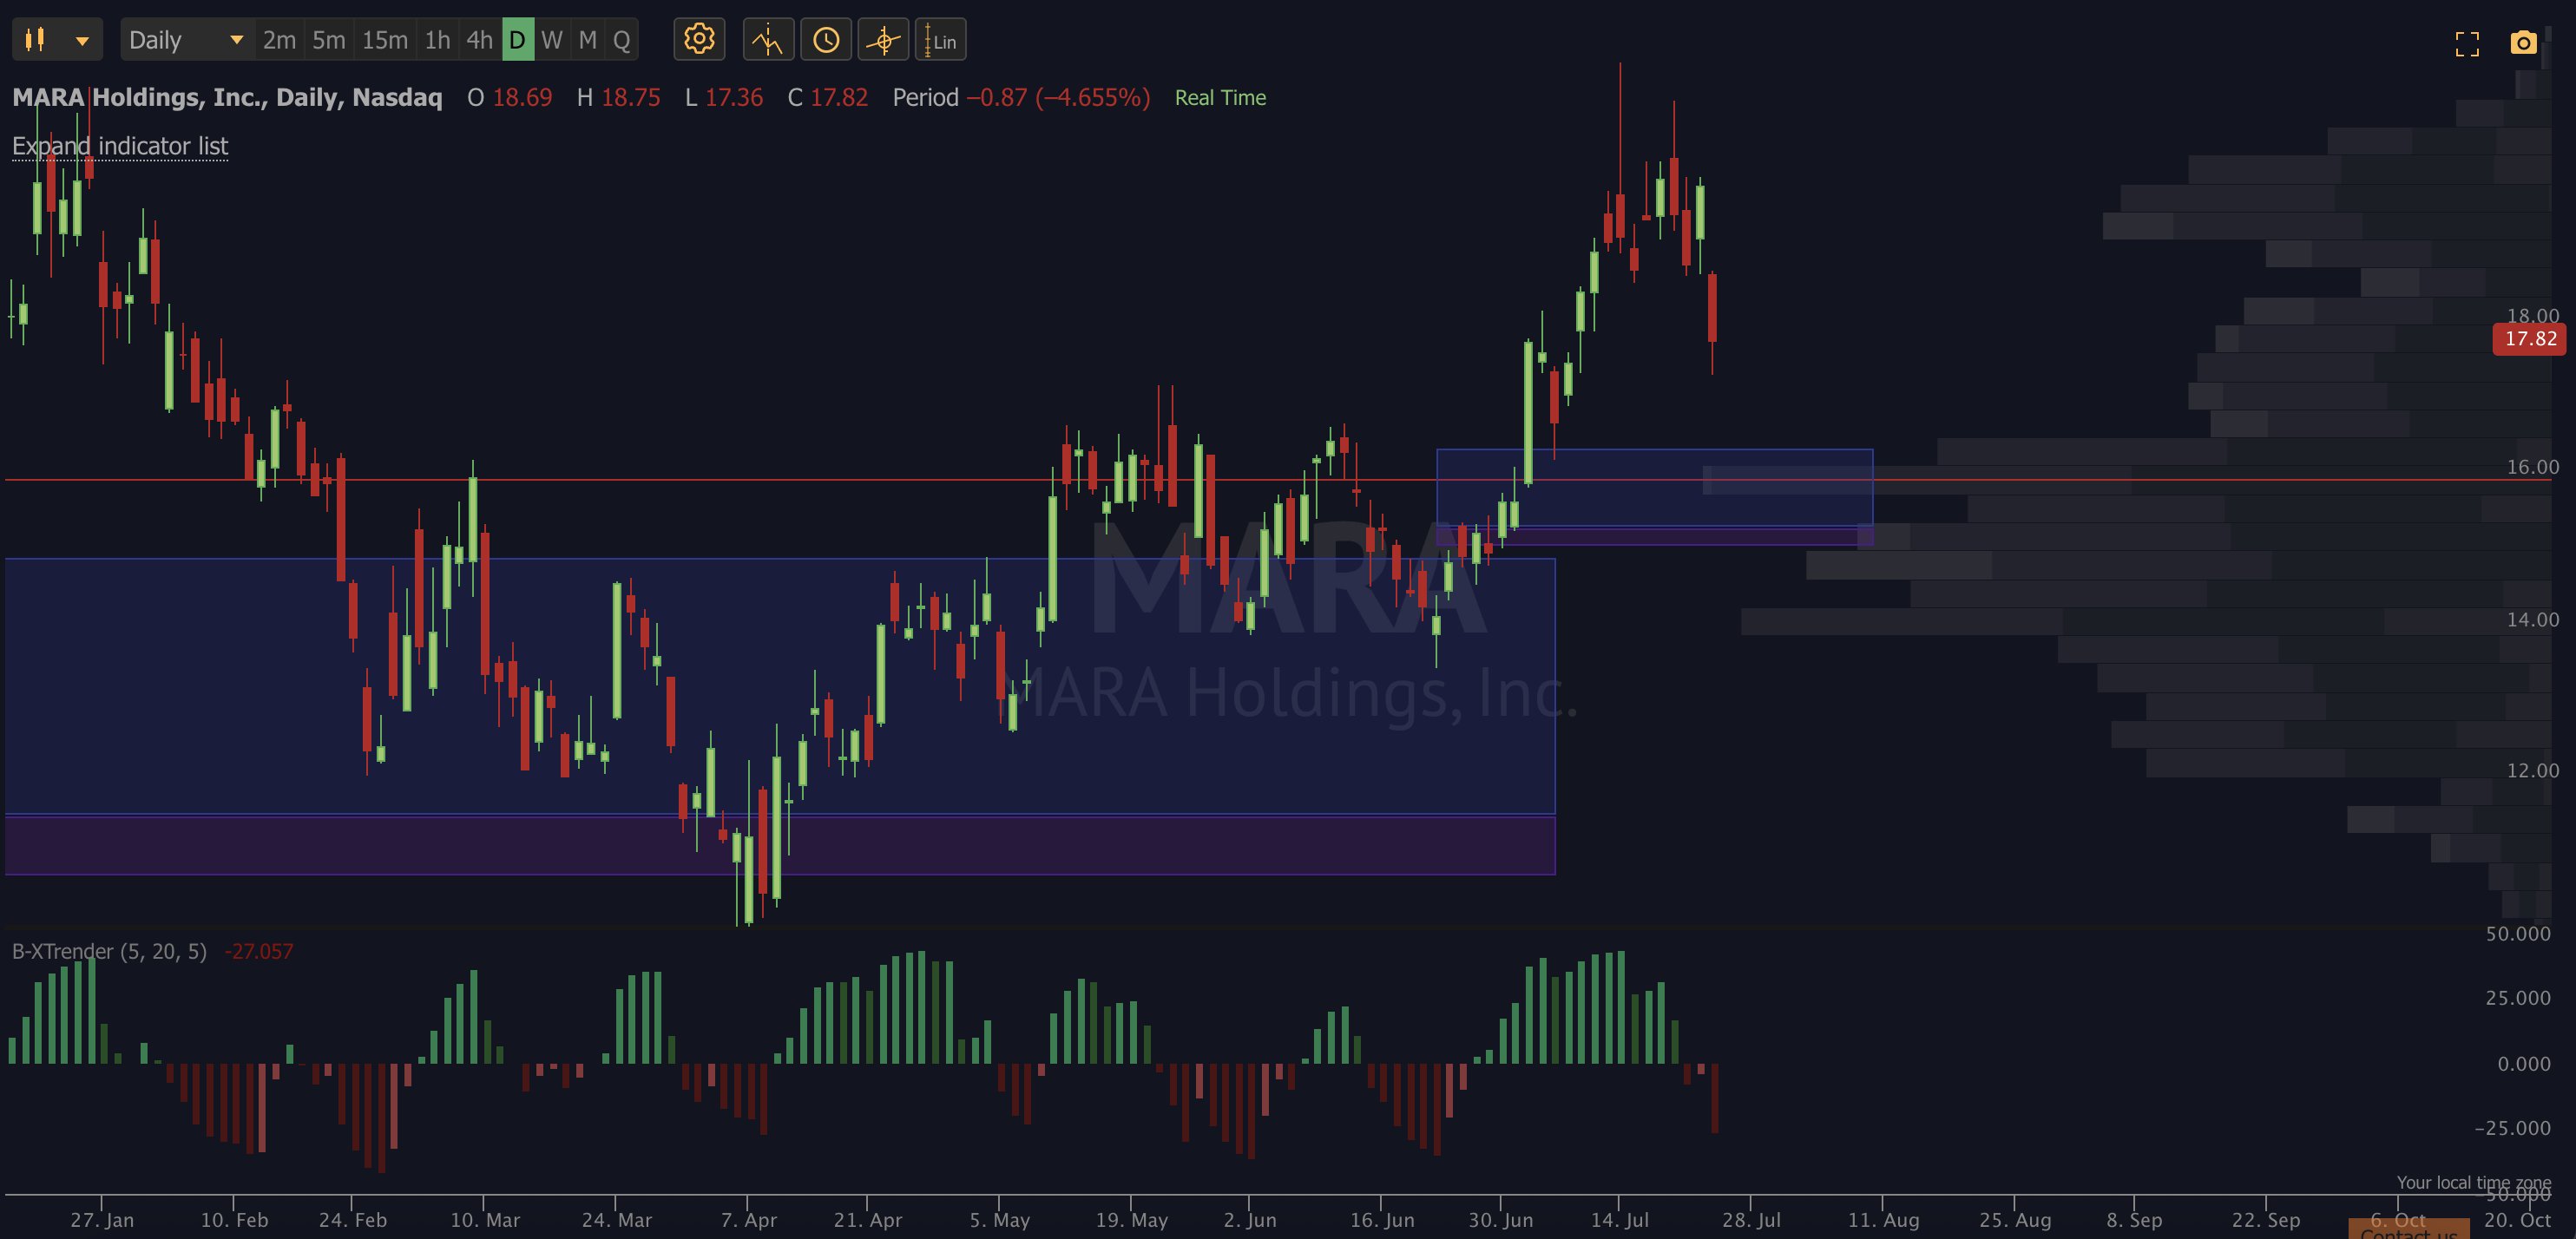Click the candlestick chart type icon
The image size is (2576, 1239).
tap(35, 40)
